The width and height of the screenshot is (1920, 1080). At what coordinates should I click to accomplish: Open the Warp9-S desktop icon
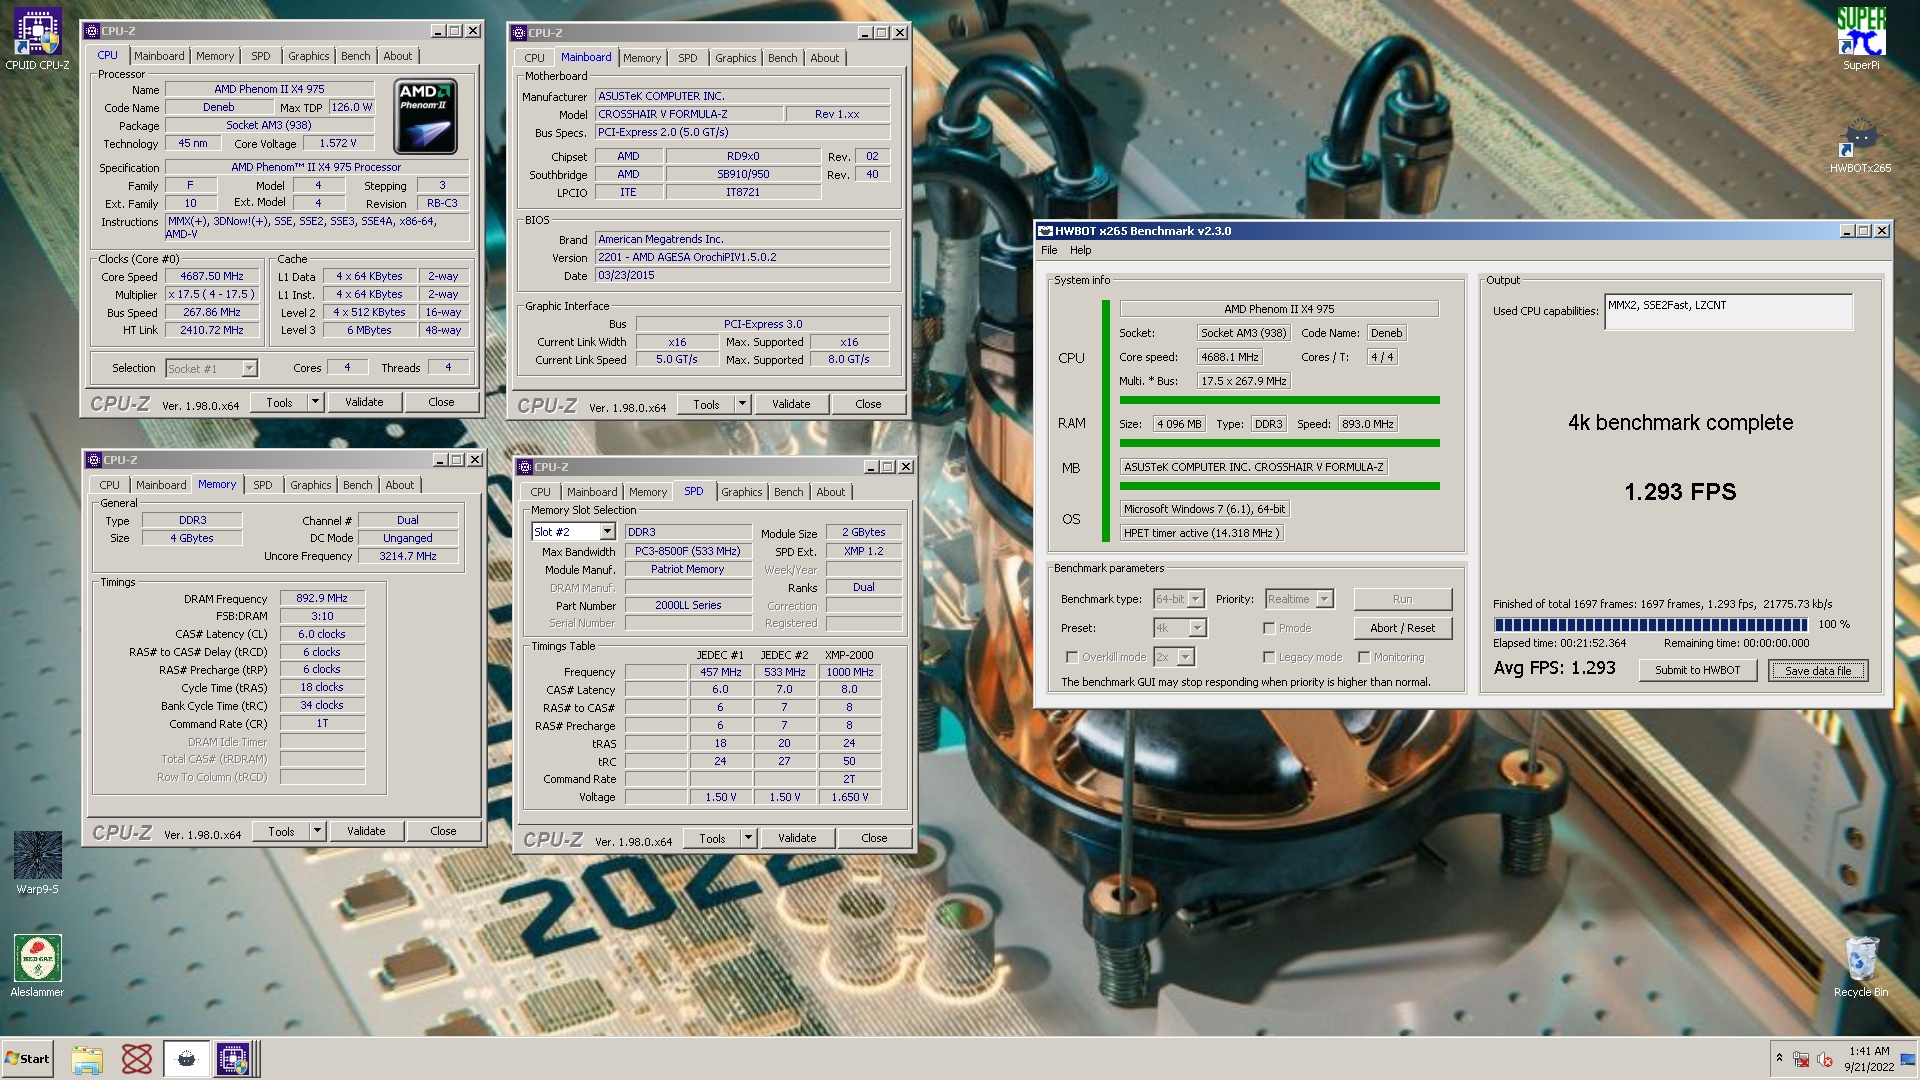37,862
